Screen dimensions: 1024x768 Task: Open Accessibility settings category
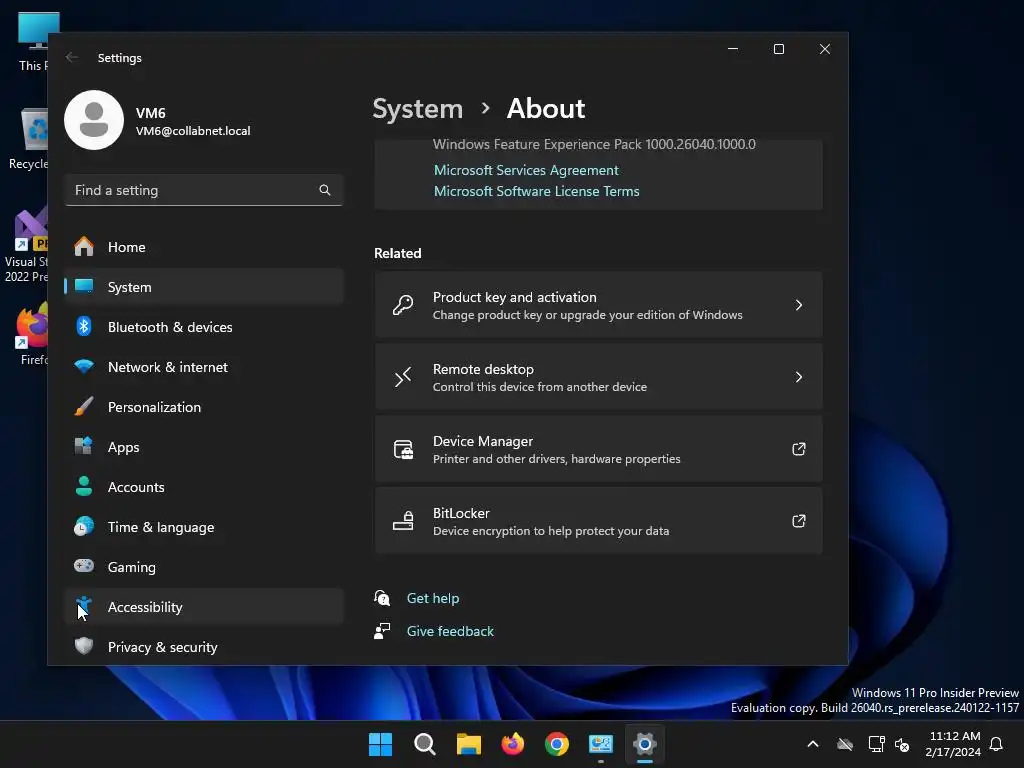[x=204, y=607]
